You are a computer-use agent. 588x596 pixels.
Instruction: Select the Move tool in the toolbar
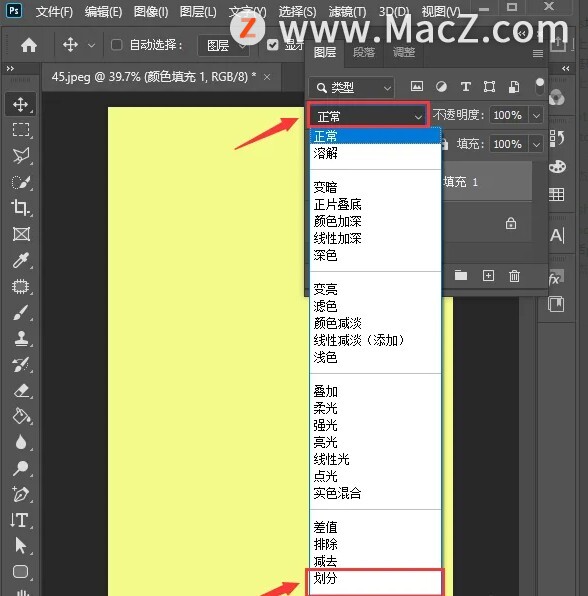point(21,104)
